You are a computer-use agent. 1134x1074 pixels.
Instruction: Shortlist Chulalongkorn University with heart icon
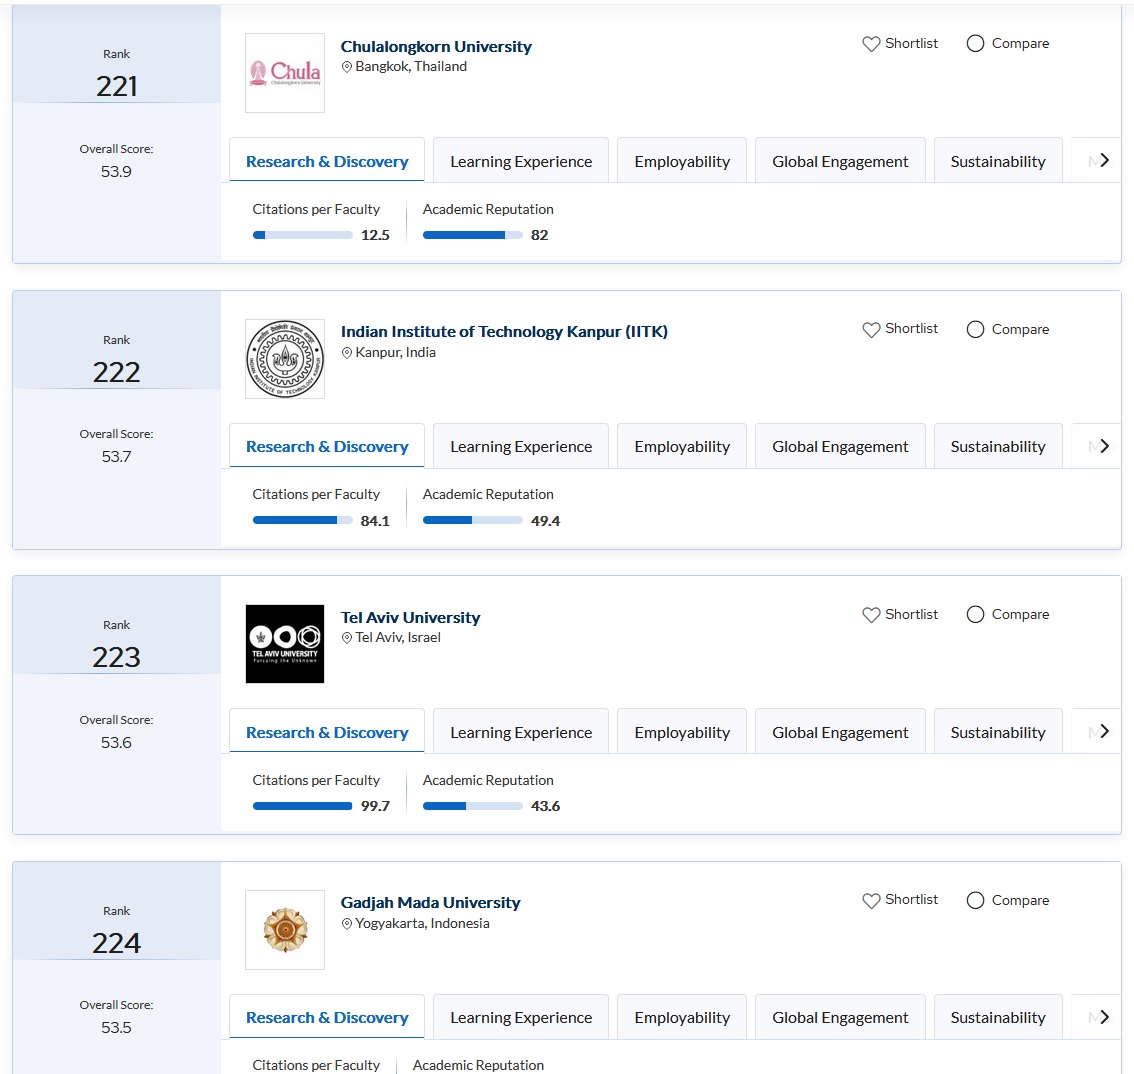871,44
